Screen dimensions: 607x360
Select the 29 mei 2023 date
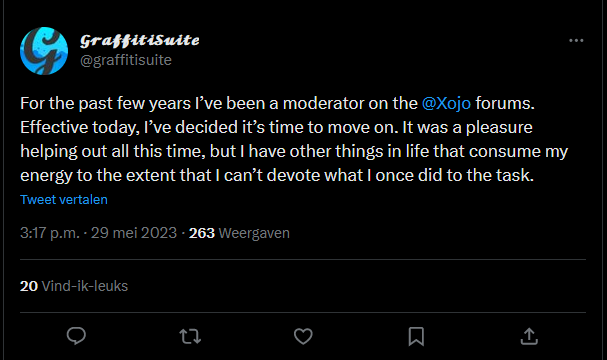point(134,233)
